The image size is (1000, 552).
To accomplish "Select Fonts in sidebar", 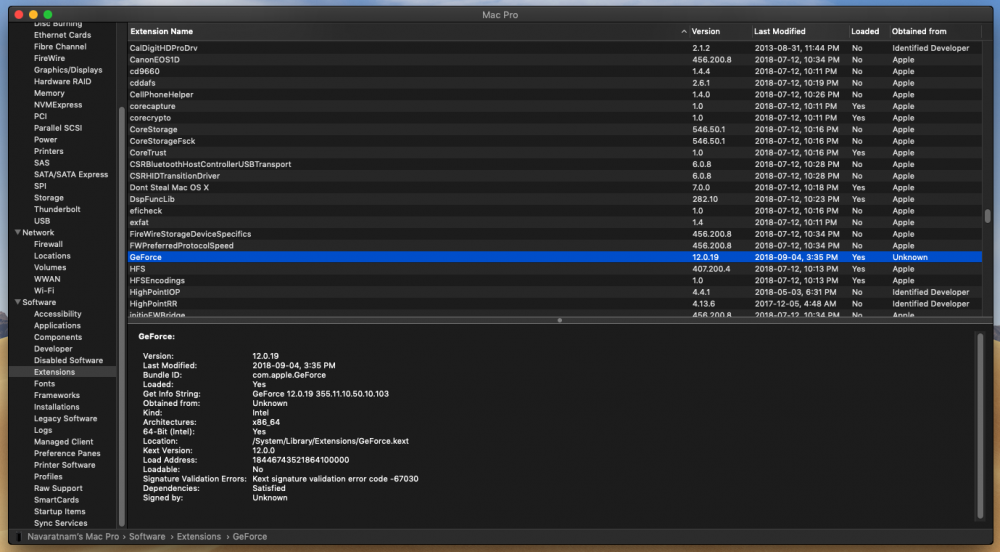I will point(44,384).
